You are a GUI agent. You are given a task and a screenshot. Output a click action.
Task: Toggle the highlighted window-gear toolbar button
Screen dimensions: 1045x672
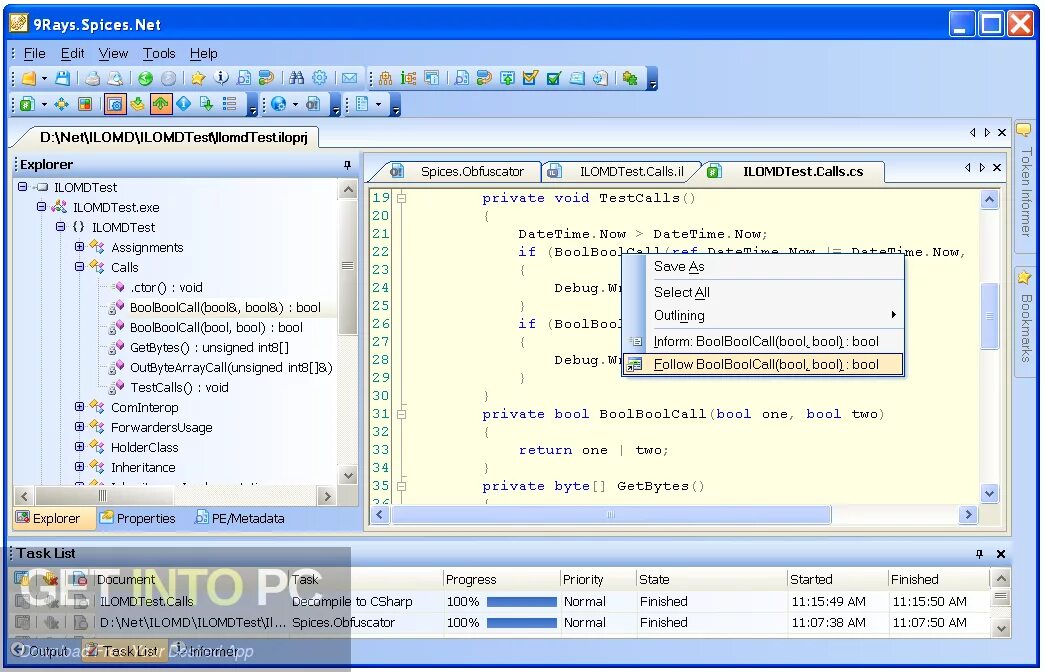pyautogui.click(x=115, y=104)
